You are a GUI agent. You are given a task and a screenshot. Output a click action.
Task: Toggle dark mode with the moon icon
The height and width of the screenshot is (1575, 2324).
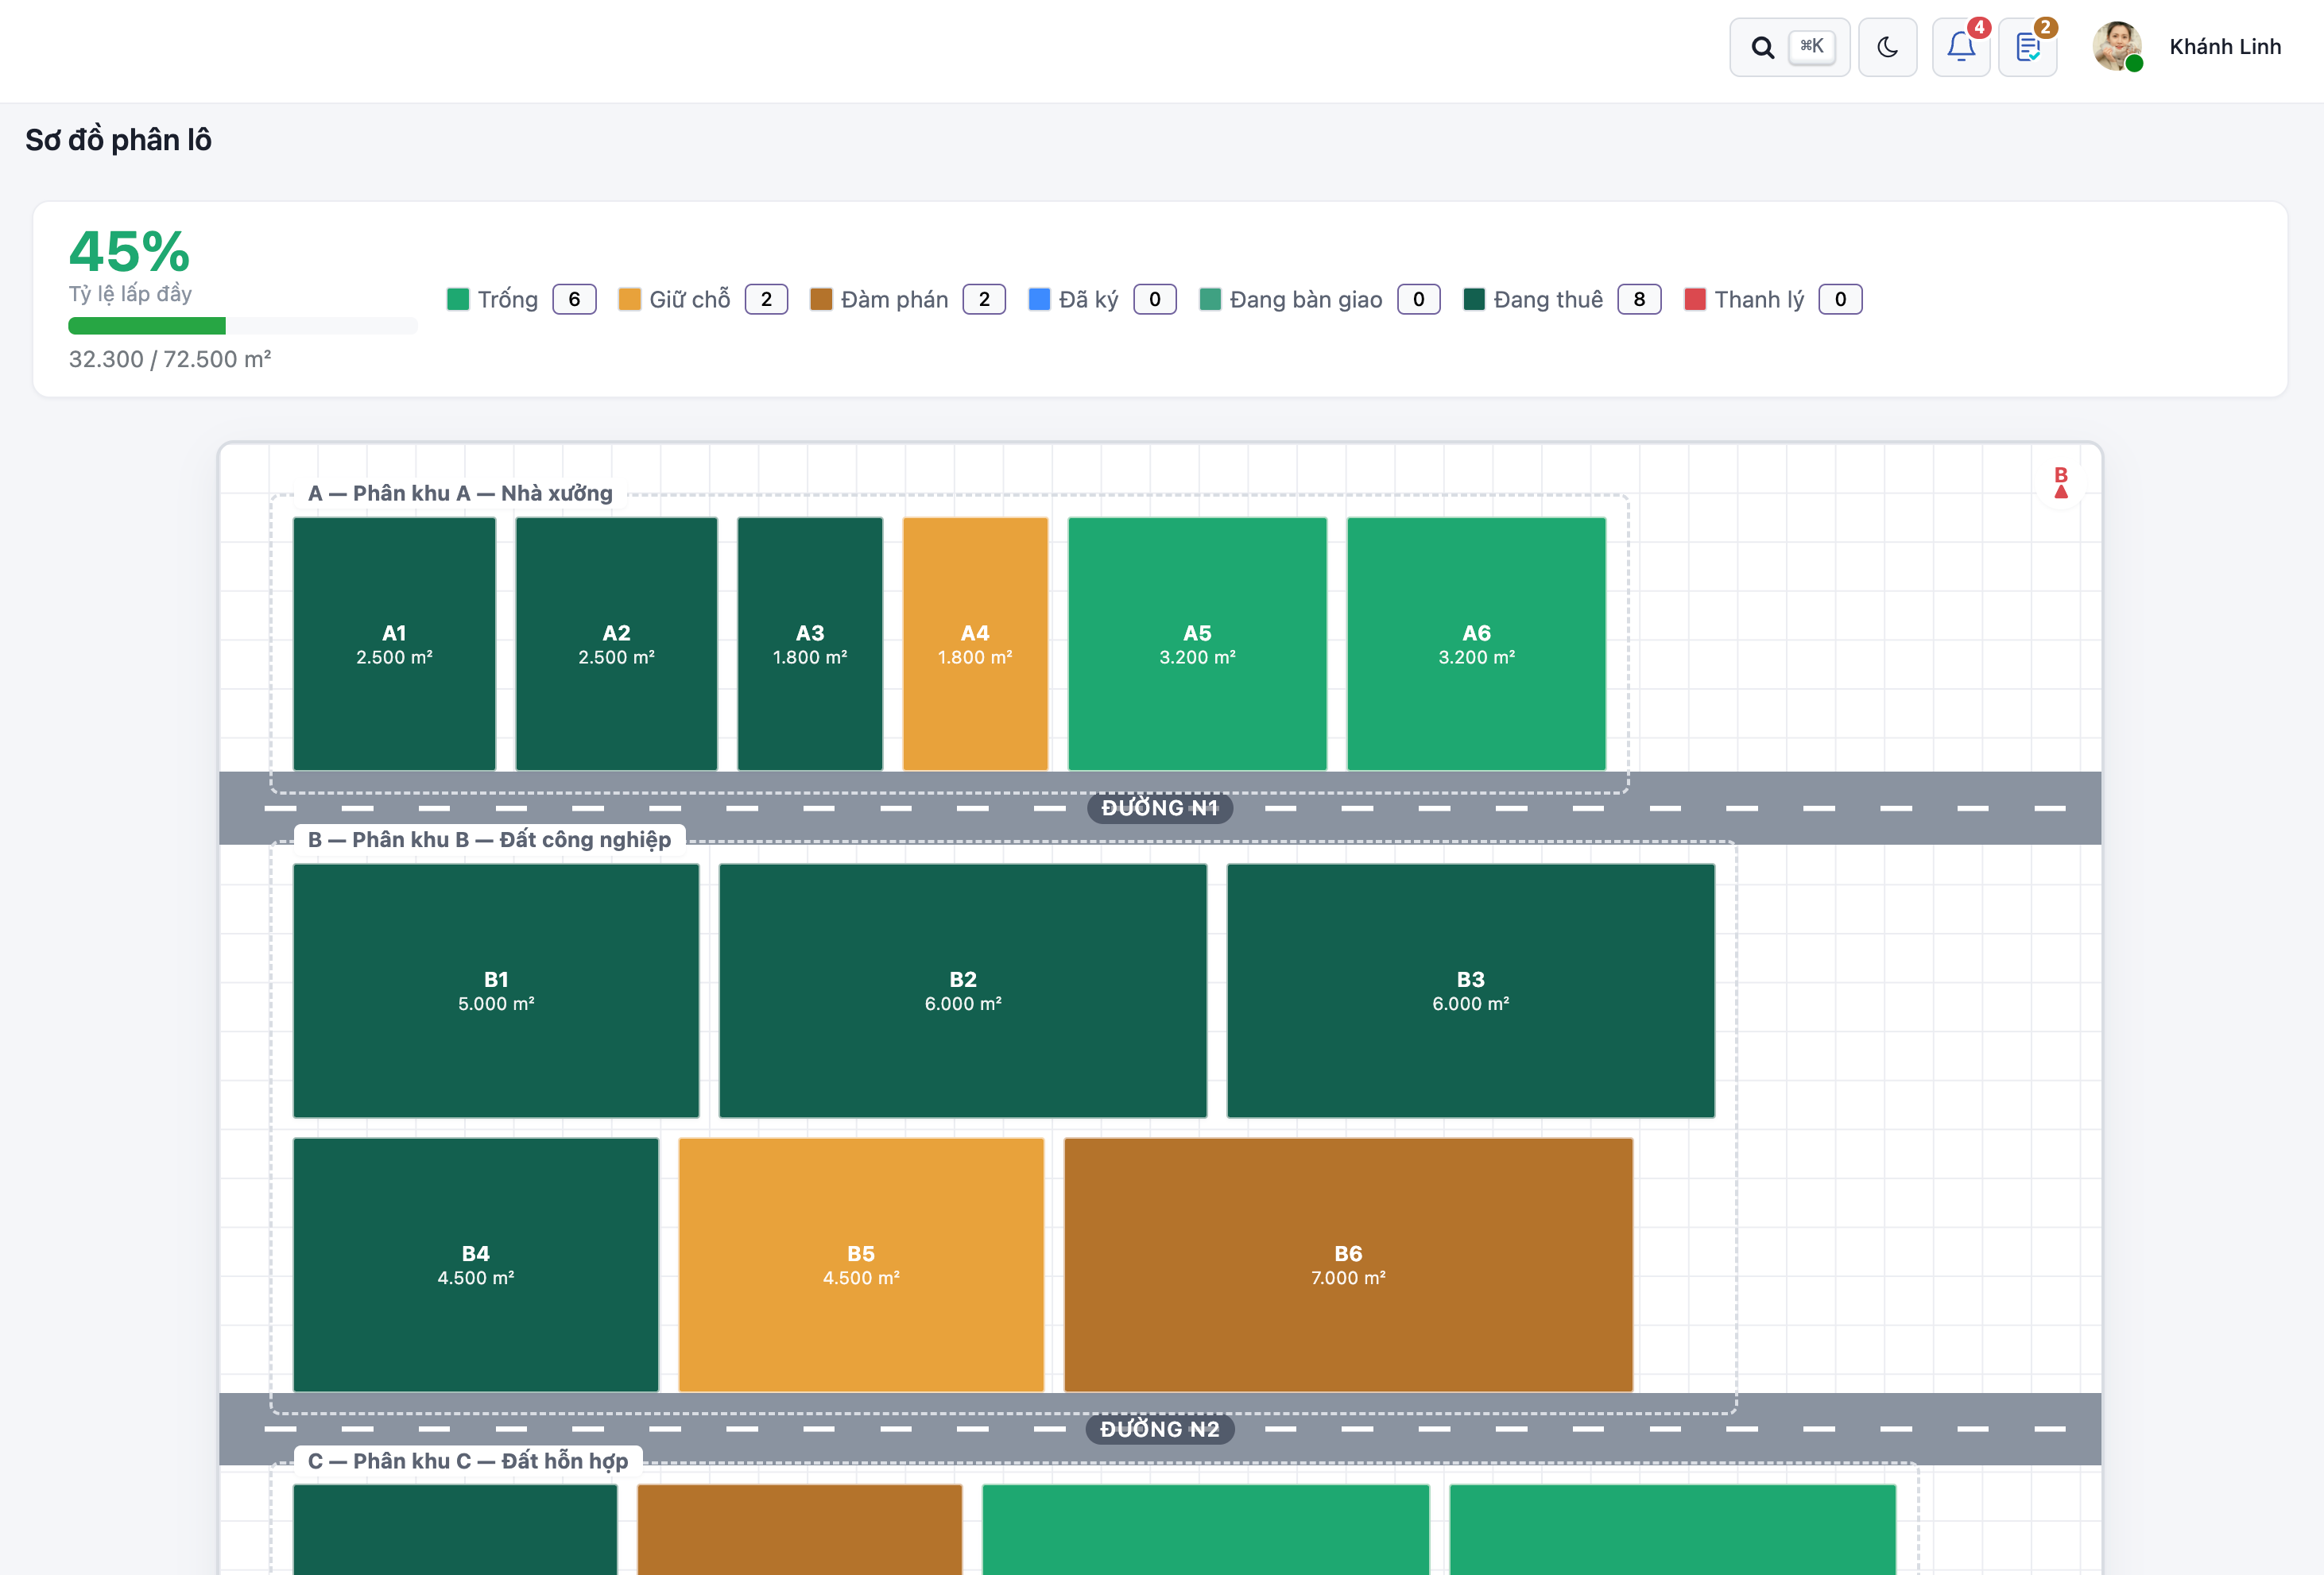pos(1887,47)
